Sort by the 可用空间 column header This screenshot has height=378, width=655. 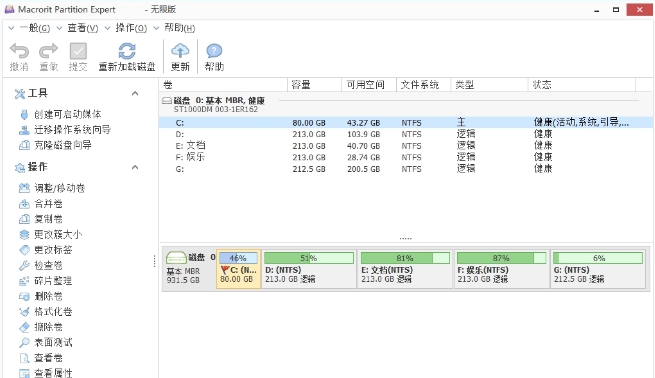click(x=369, y=85)
